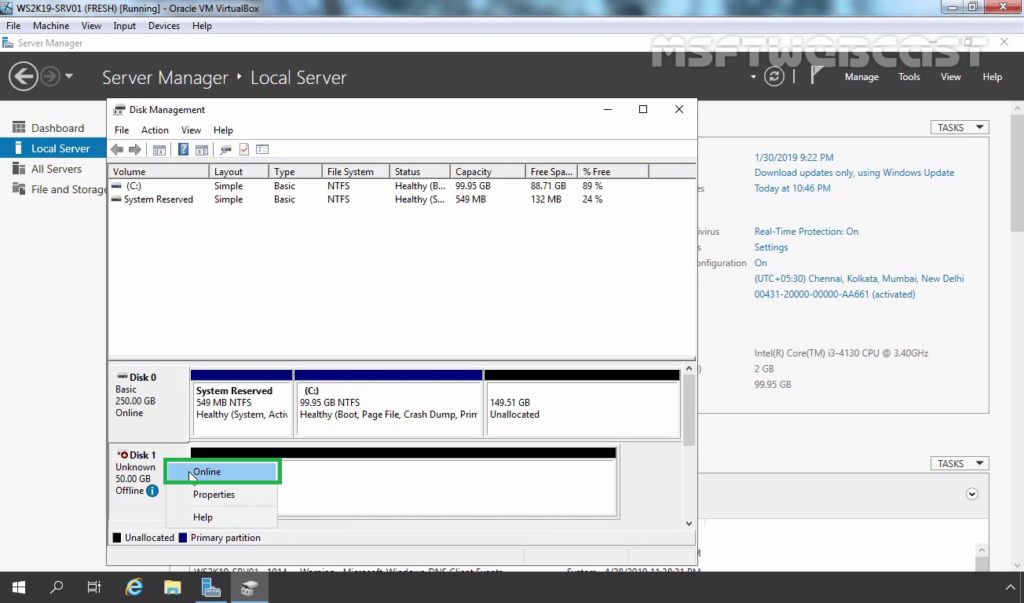Screen dimensions: 1024x603
Task: Toggle the Show/Hide Console Tree toolbar icon
Action: point(159,150)
